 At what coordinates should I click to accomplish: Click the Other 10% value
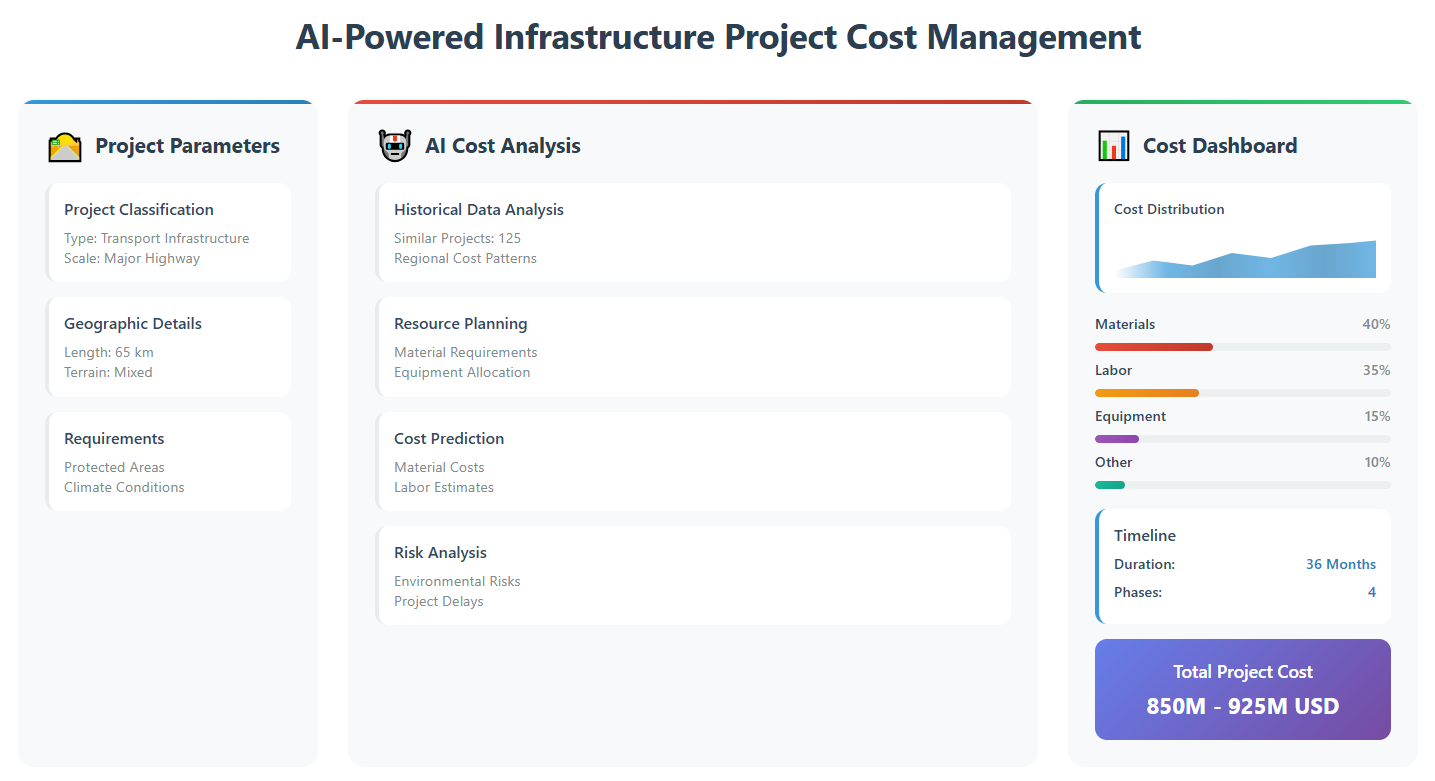tap(1376, 462)
